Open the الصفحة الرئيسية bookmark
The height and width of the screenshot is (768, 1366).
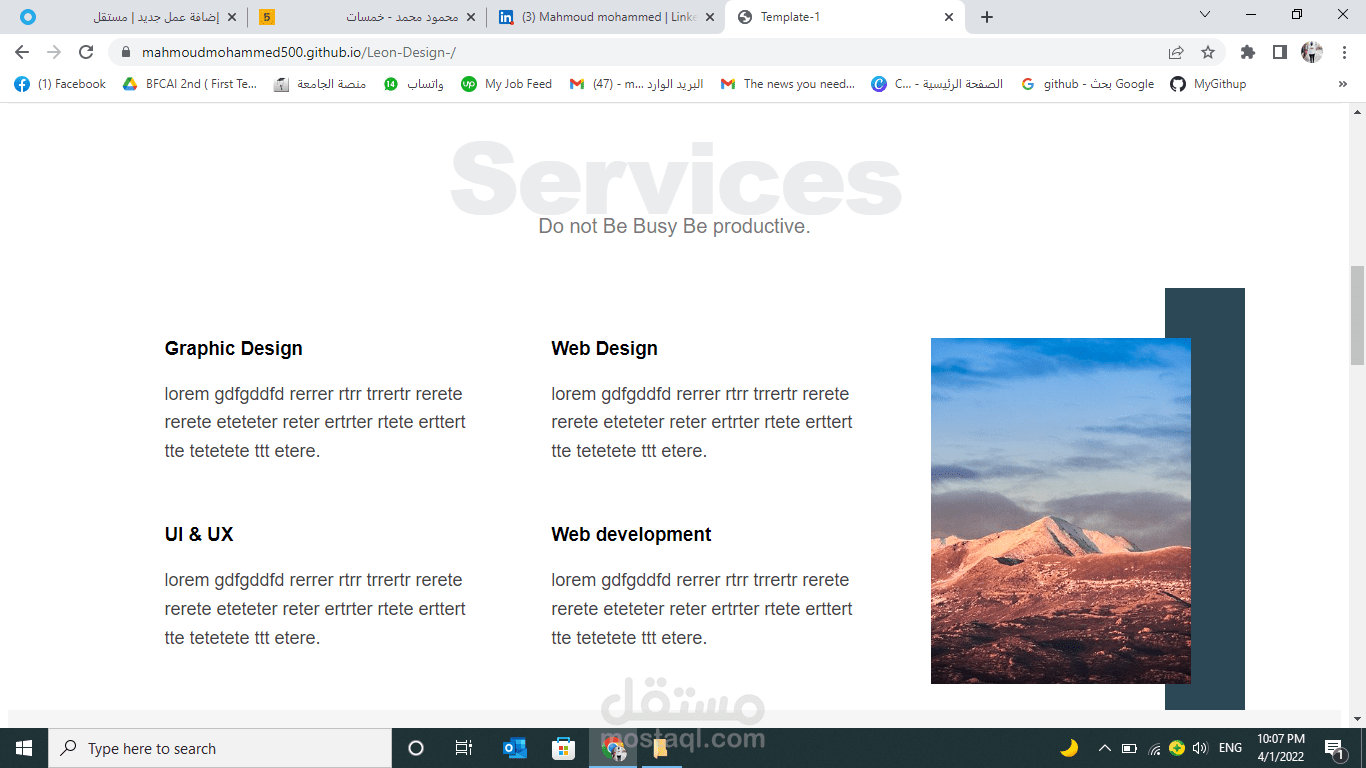(x=937, y=84)
